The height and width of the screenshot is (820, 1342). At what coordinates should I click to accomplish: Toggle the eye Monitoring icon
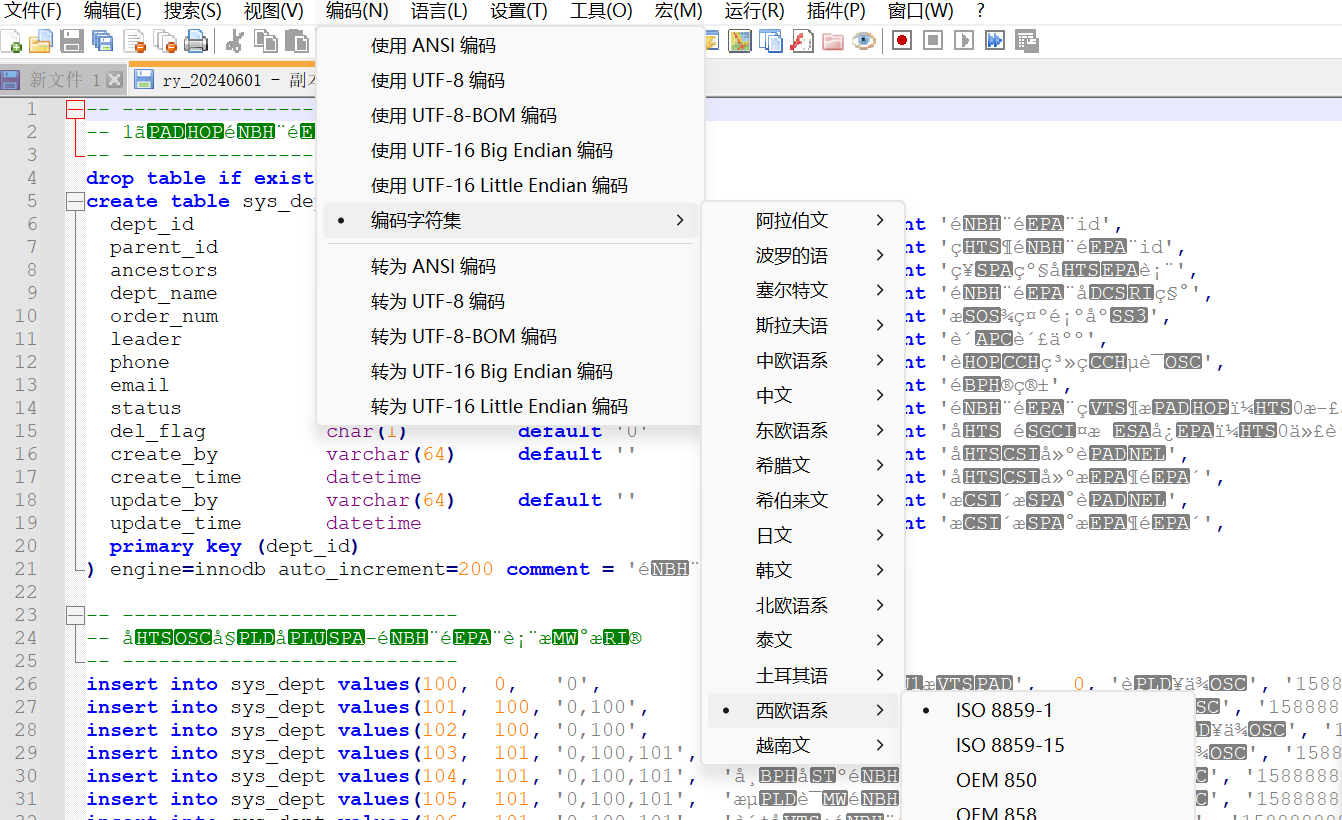864,41
